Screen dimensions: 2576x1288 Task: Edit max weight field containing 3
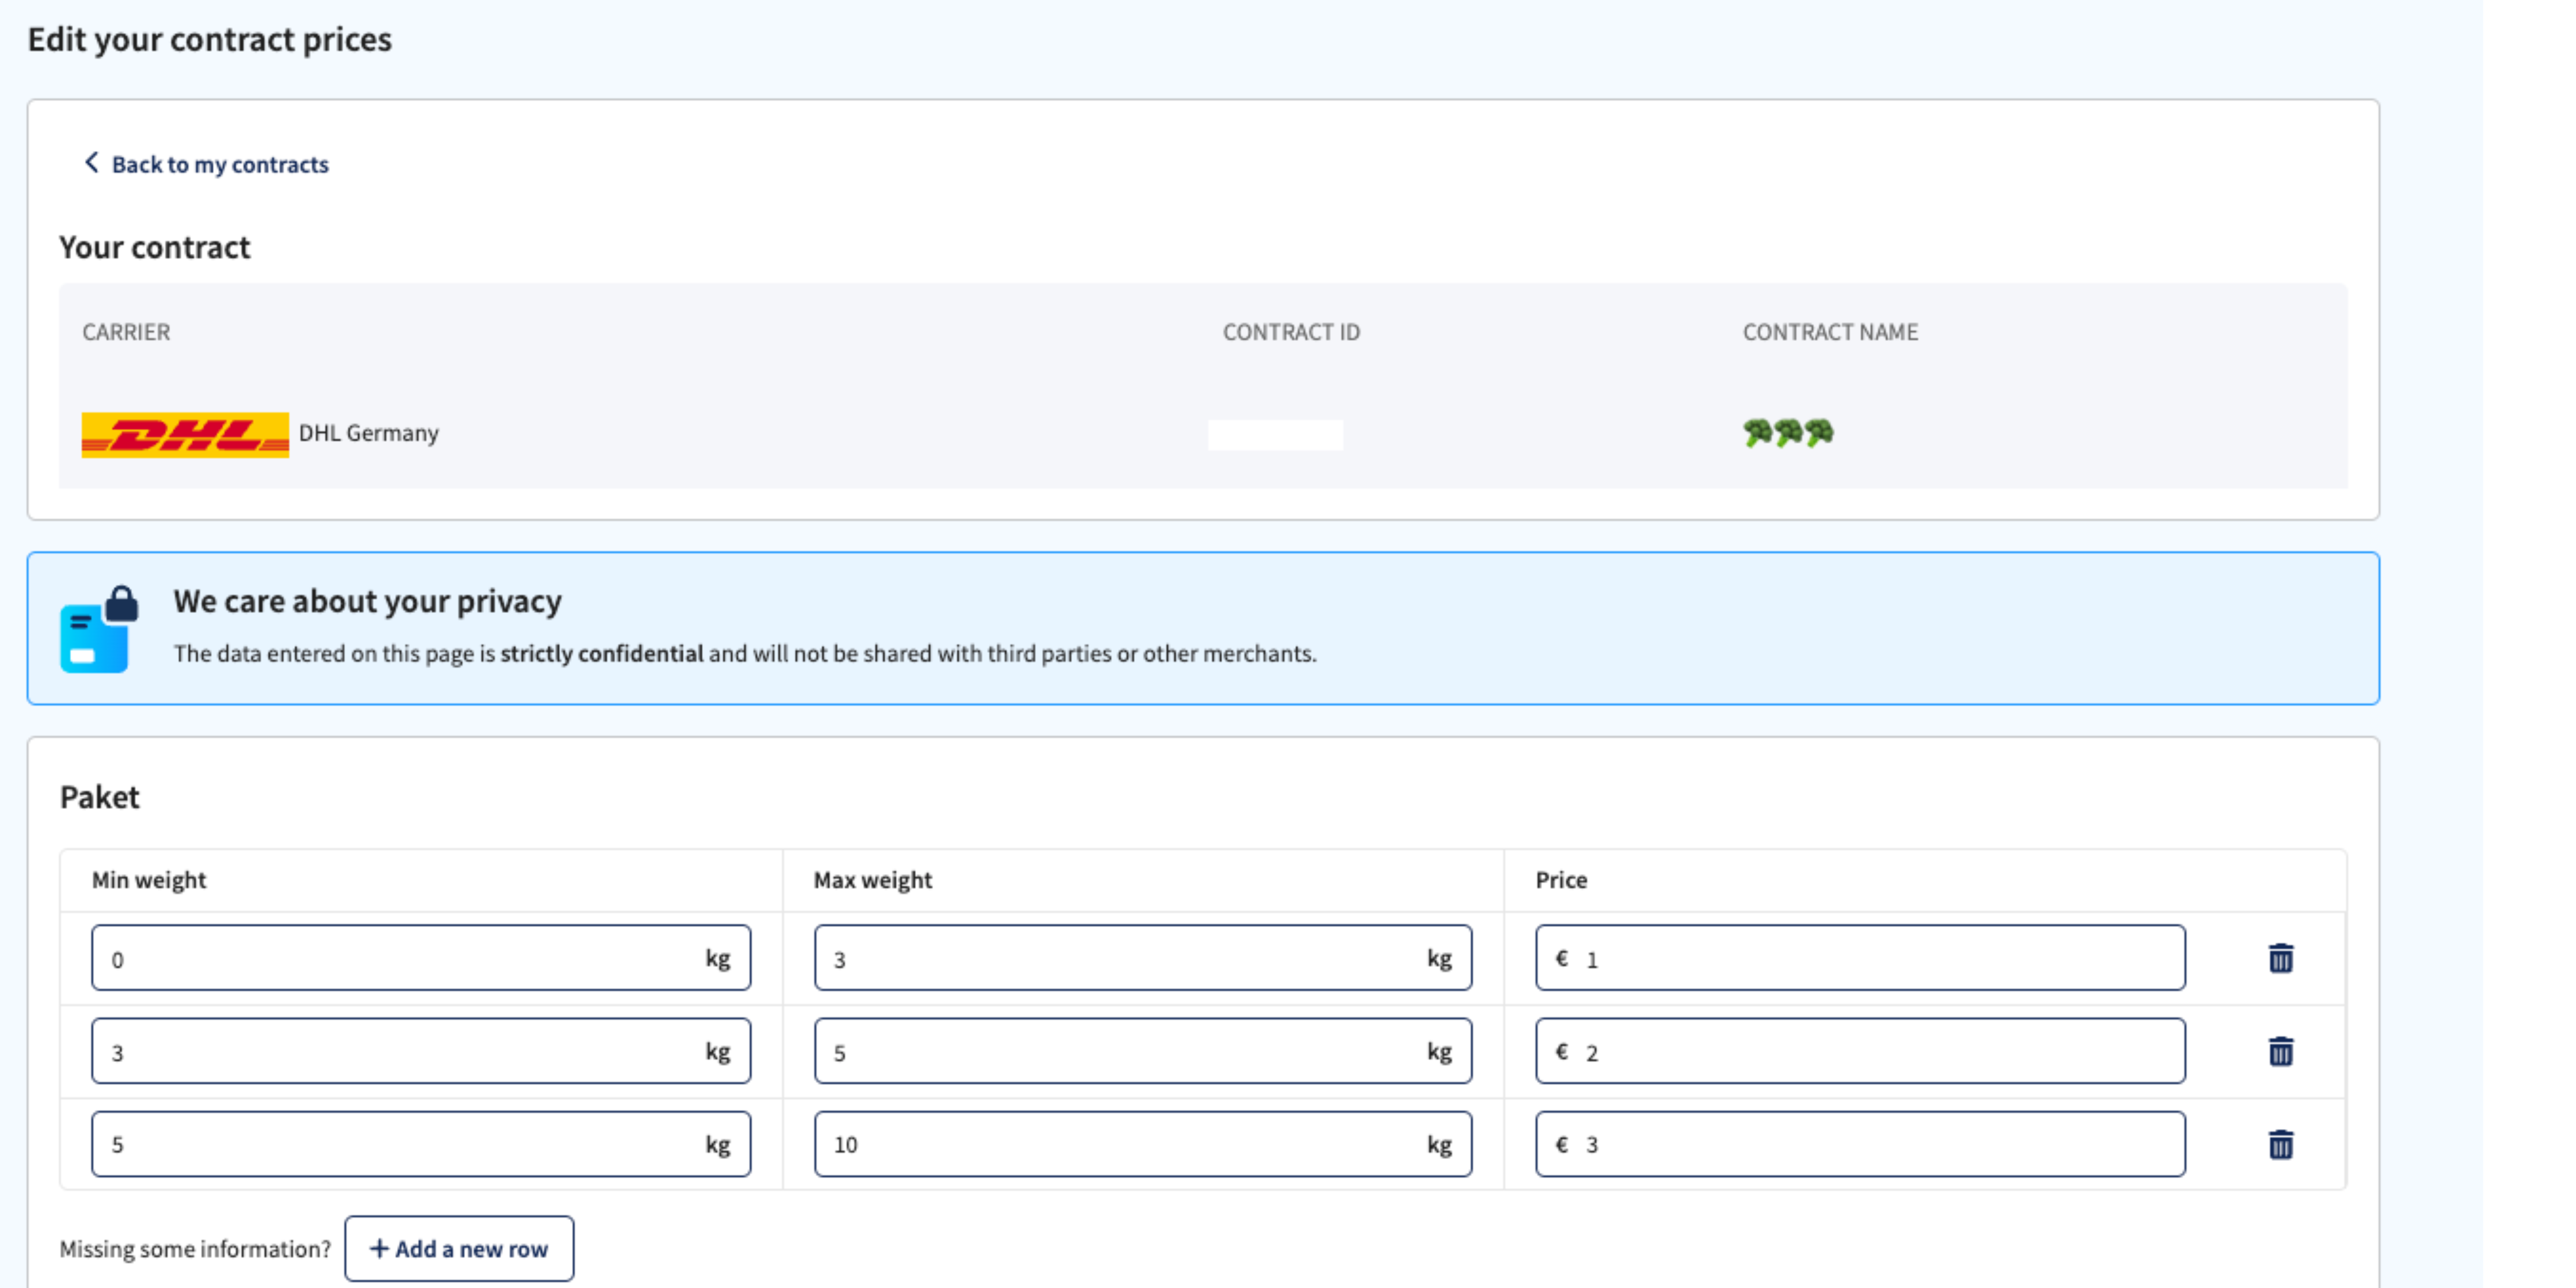click(x=1143, y=958)
